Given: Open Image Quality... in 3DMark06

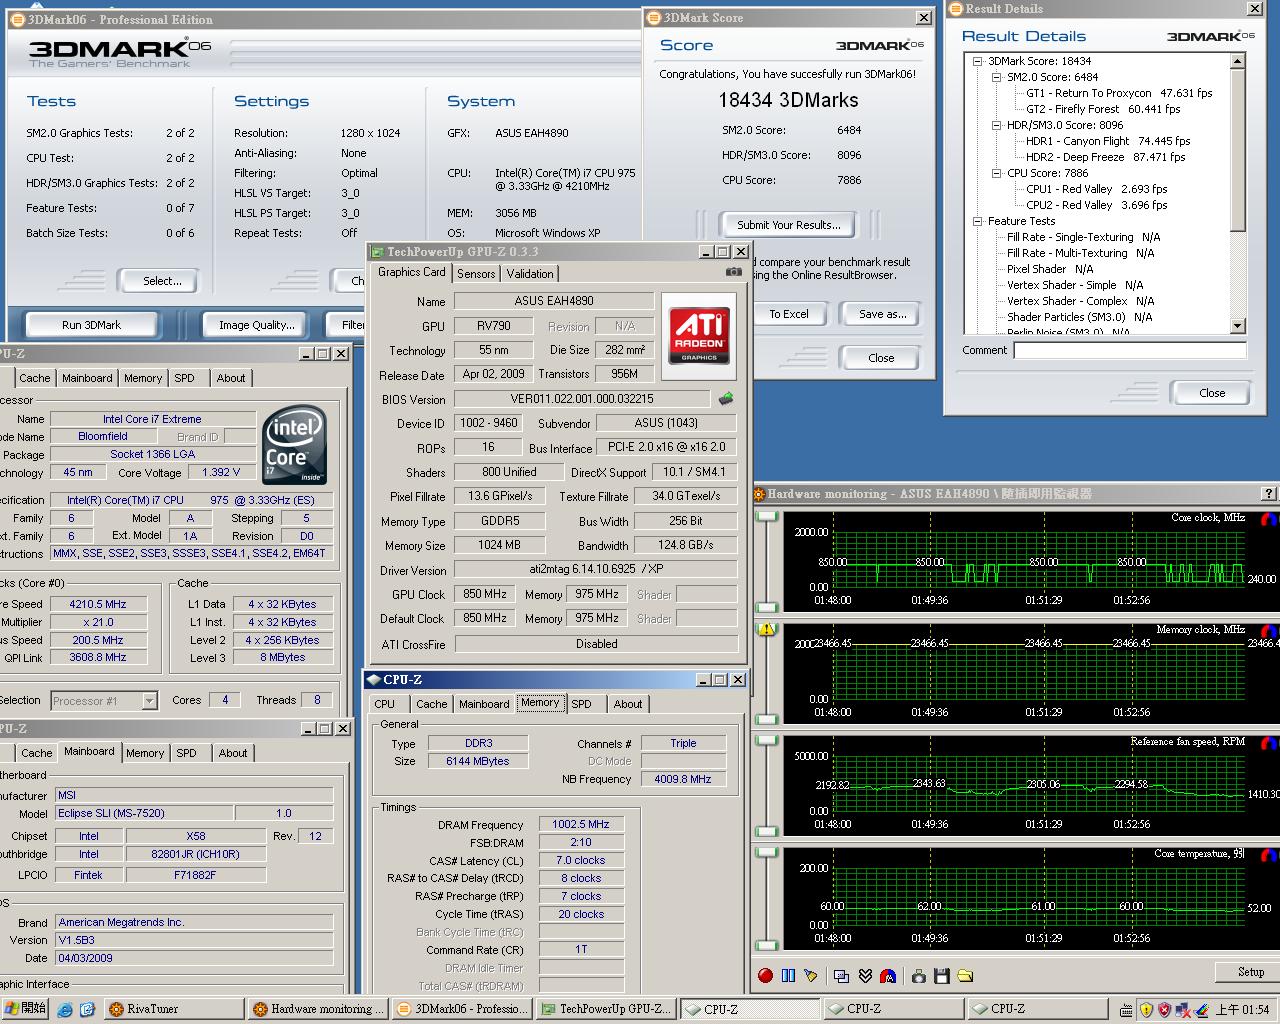Looking at the screenshot, I should point(257,325).
